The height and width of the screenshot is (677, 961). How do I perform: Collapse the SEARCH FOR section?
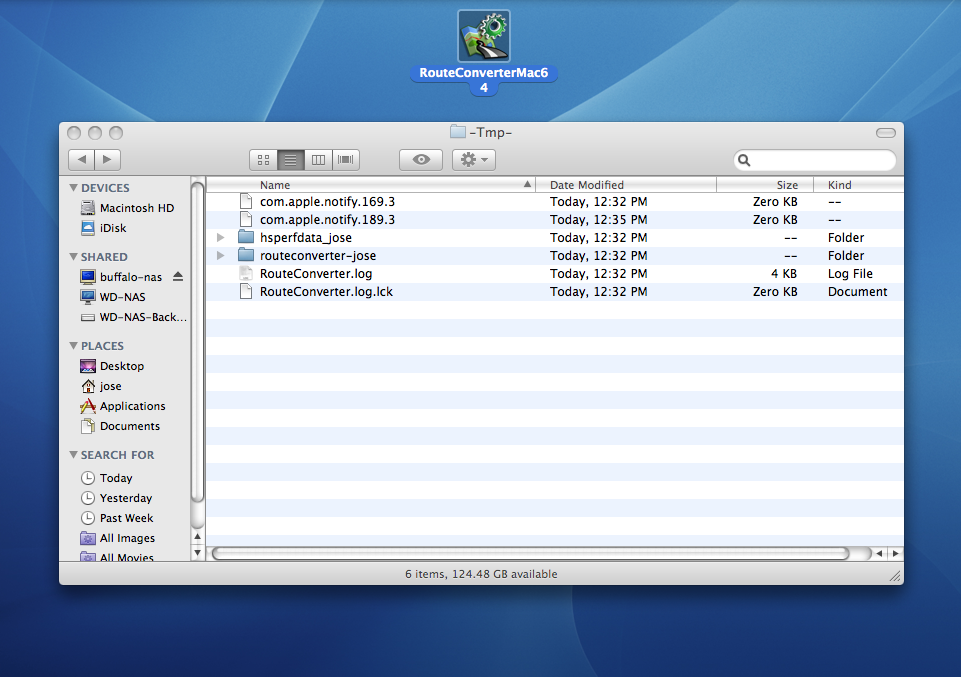74,455
